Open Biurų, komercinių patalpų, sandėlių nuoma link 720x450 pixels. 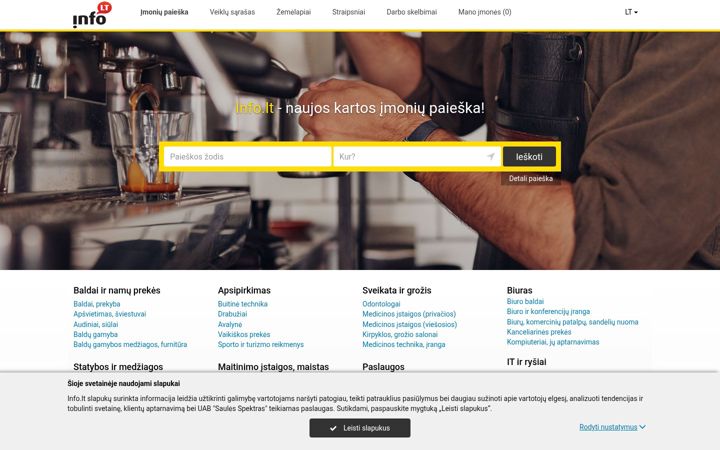pyautogui.click(x=572, y=322)
